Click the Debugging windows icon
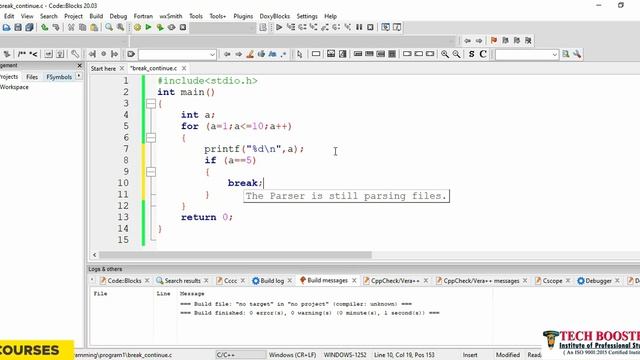The height and width of the screenshot is (360, 640). pos(385,27)
